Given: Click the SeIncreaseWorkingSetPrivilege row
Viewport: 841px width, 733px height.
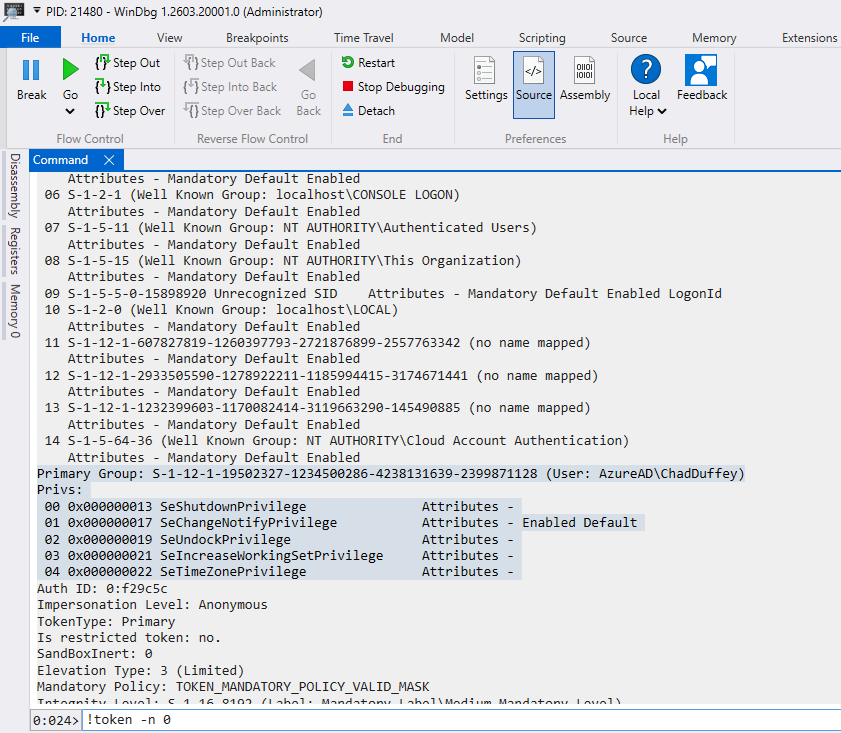Looking at the screenshot, I should click(279, 556).
